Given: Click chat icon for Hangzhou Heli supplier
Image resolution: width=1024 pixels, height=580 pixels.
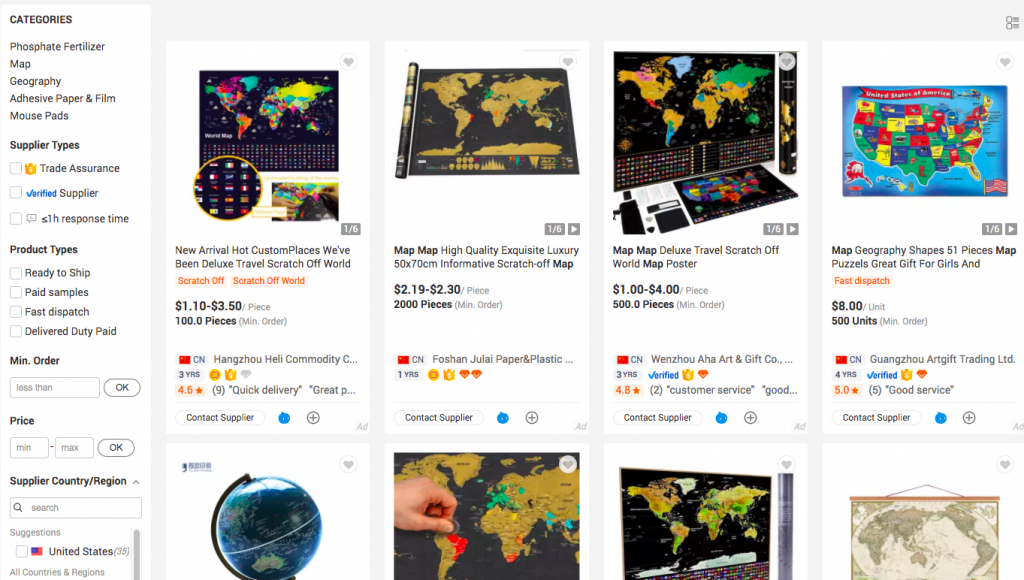Looking at the screenshot, I should click(284, 418).
